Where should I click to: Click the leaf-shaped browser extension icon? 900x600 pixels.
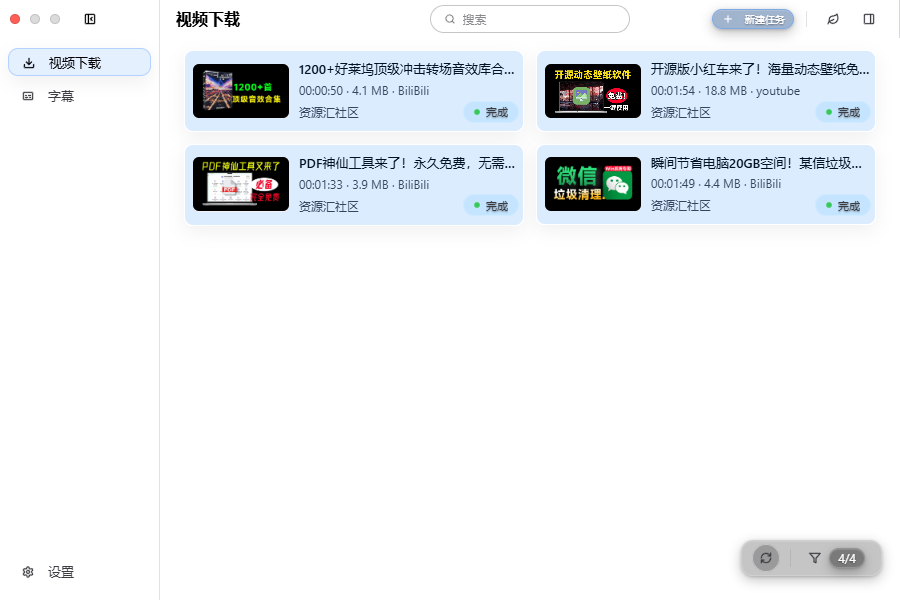[834, 18]
